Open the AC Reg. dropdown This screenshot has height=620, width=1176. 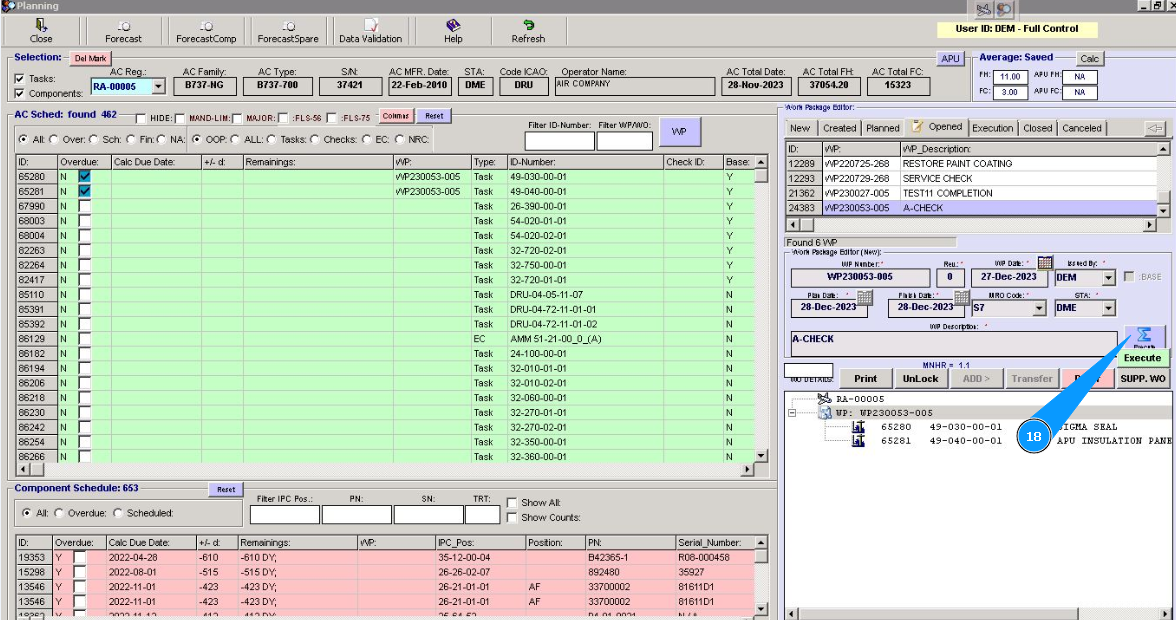click(158, 87)
